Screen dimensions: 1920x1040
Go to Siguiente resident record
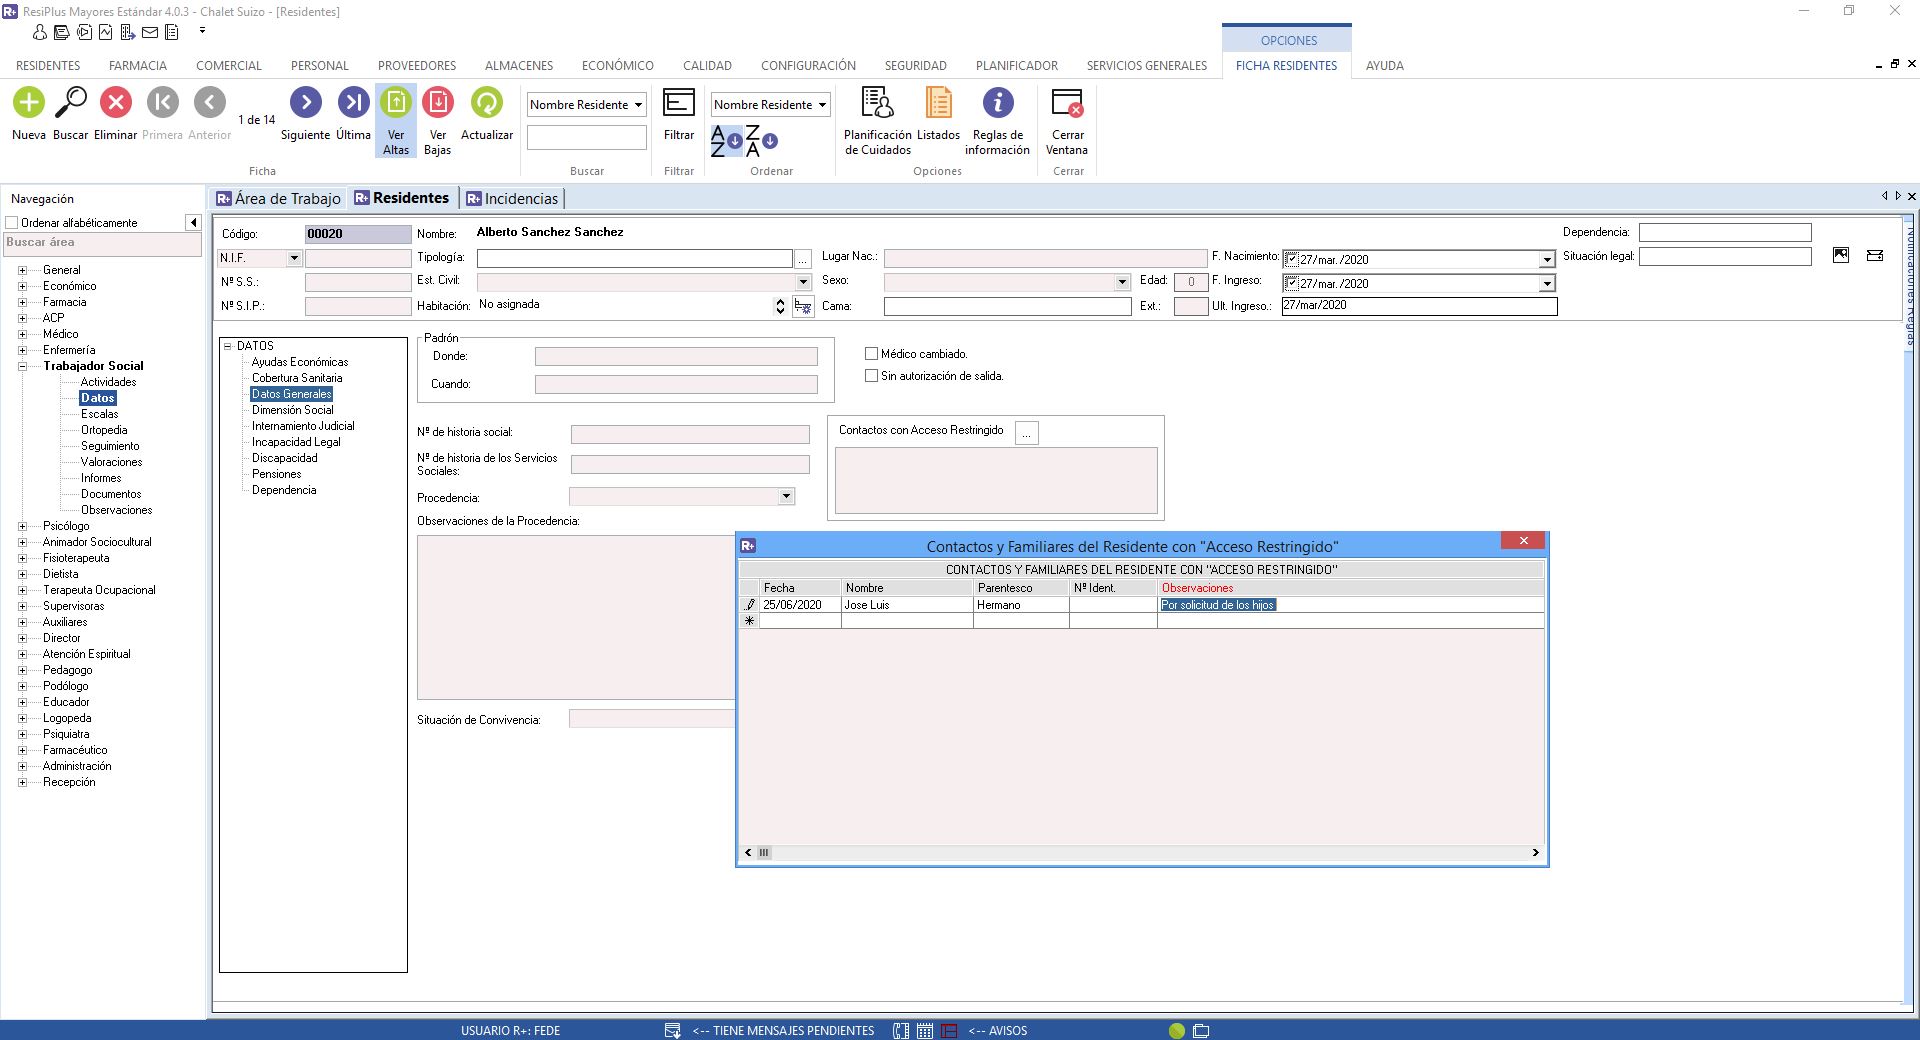coord(305,102)
